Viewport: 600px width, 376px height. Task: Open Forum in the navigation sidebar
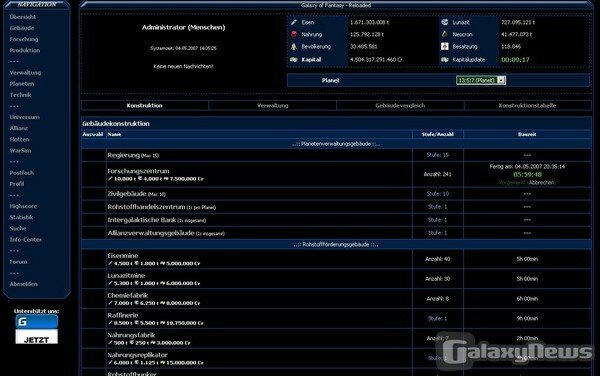[x=18, y=262]
